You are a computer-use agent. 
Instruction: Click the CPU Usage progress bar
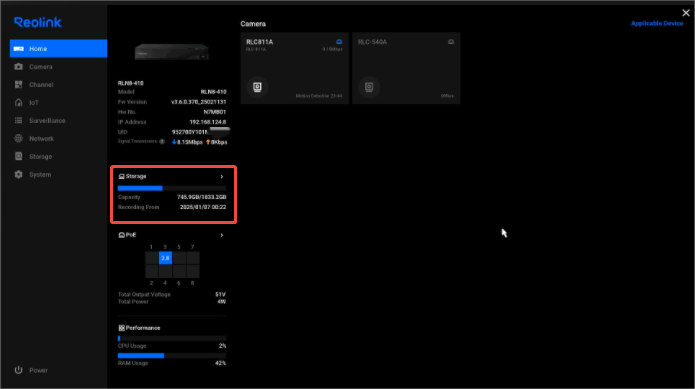coord(172,338)
